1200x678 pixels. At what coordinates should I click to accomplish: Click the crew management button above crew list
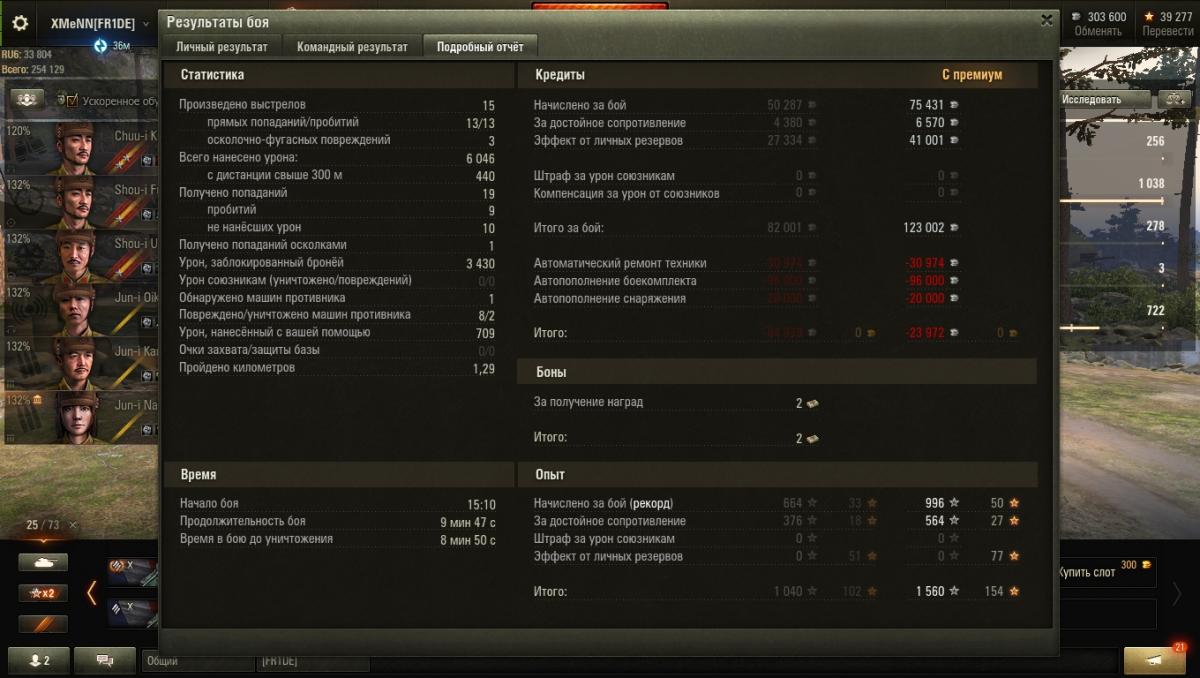[27, 99]
